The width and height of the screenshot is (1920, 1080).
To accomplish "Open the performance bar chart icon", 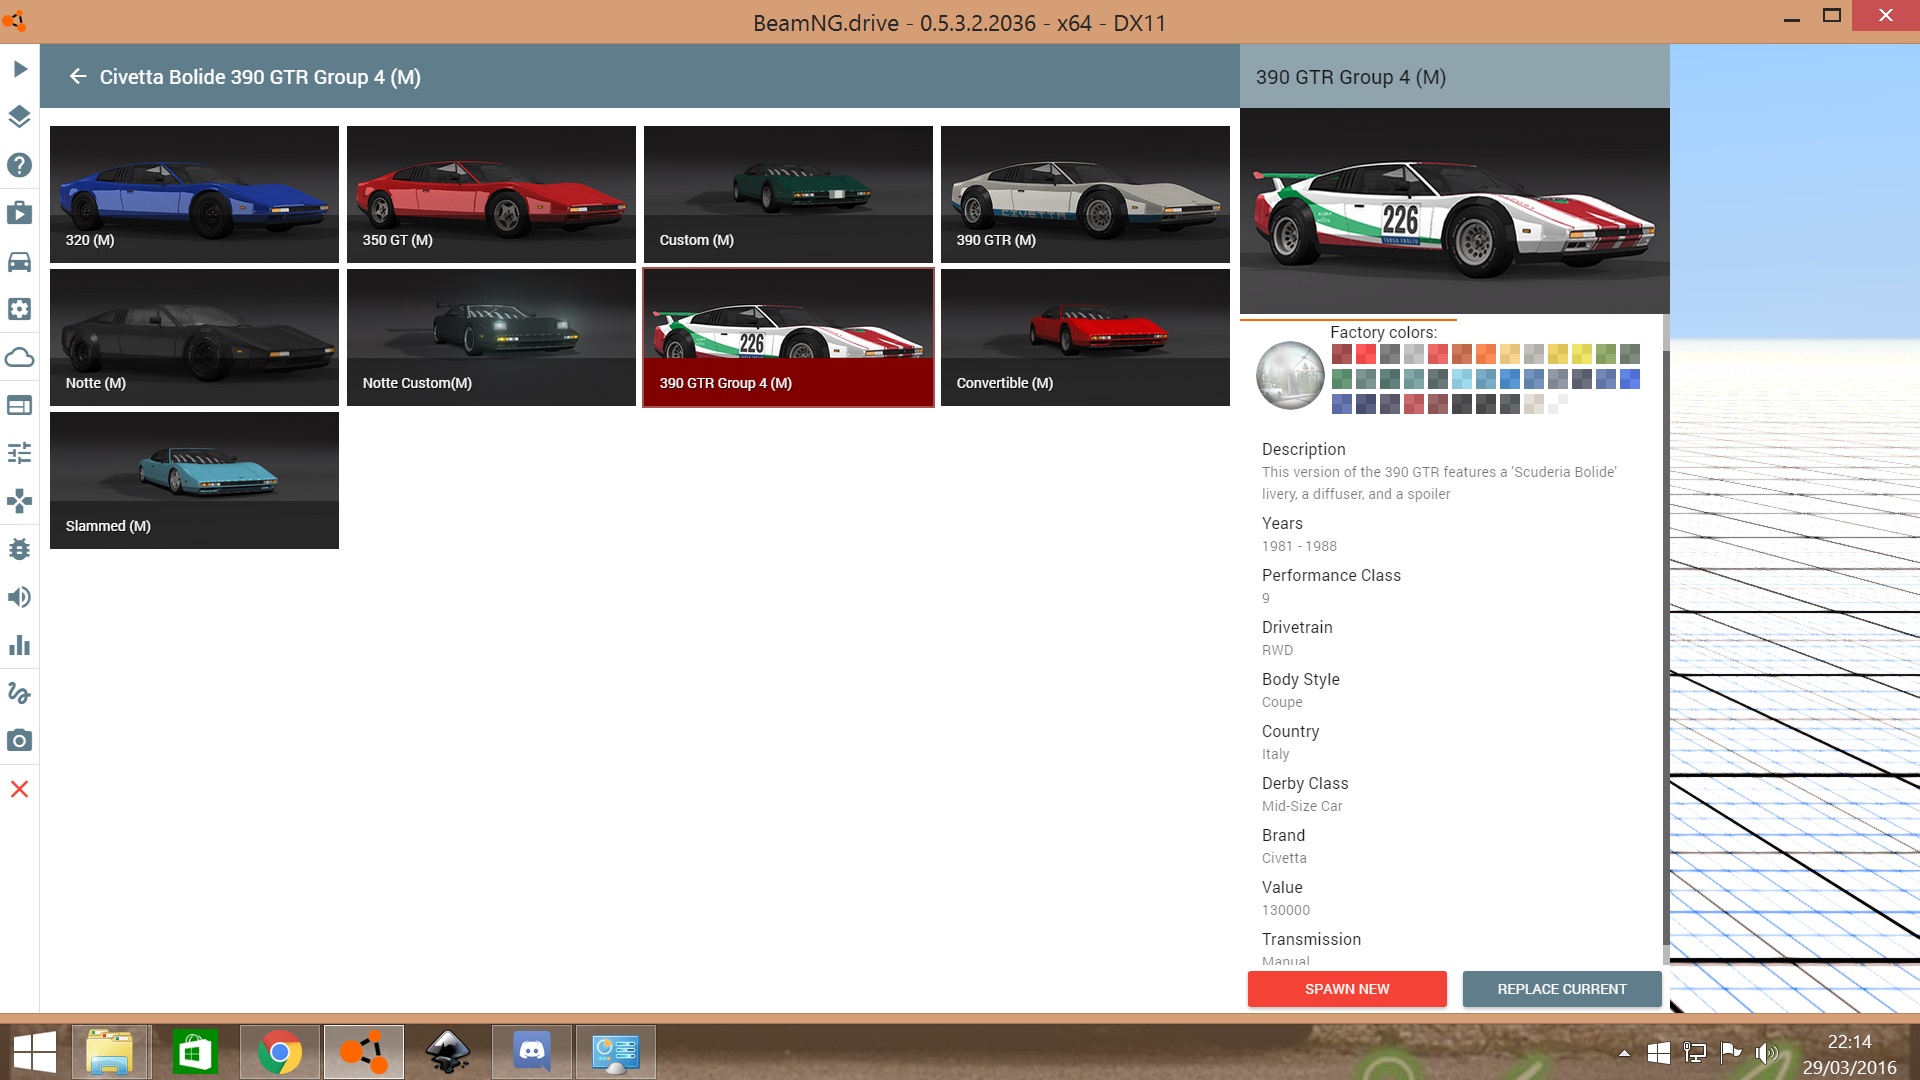I will point(19,645).
